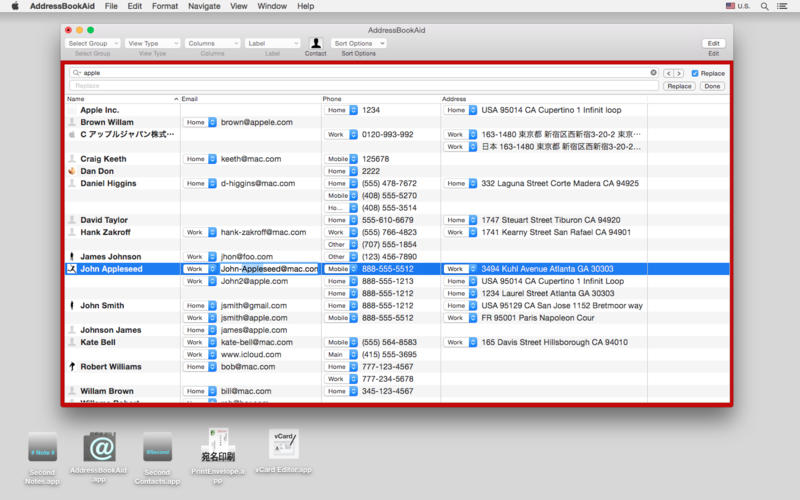The image size is (800, 500).
Task: Click the Done button
Action: coord(712,86)
